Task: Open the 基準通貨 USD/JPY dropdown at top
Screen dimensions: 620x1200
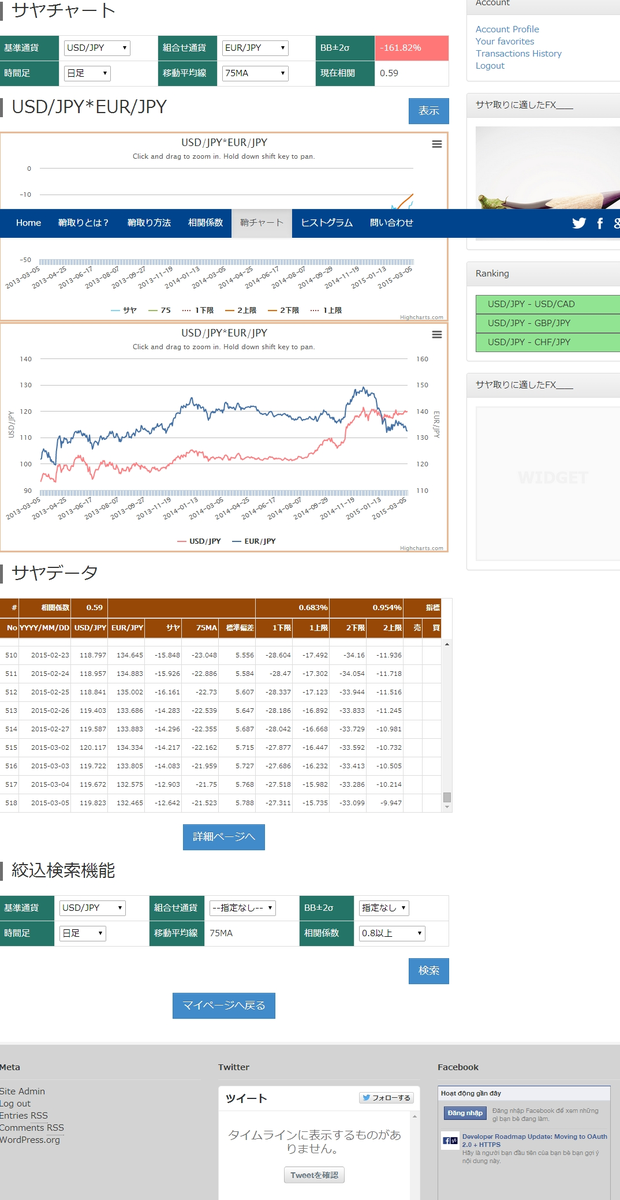Action: (97, 48)
